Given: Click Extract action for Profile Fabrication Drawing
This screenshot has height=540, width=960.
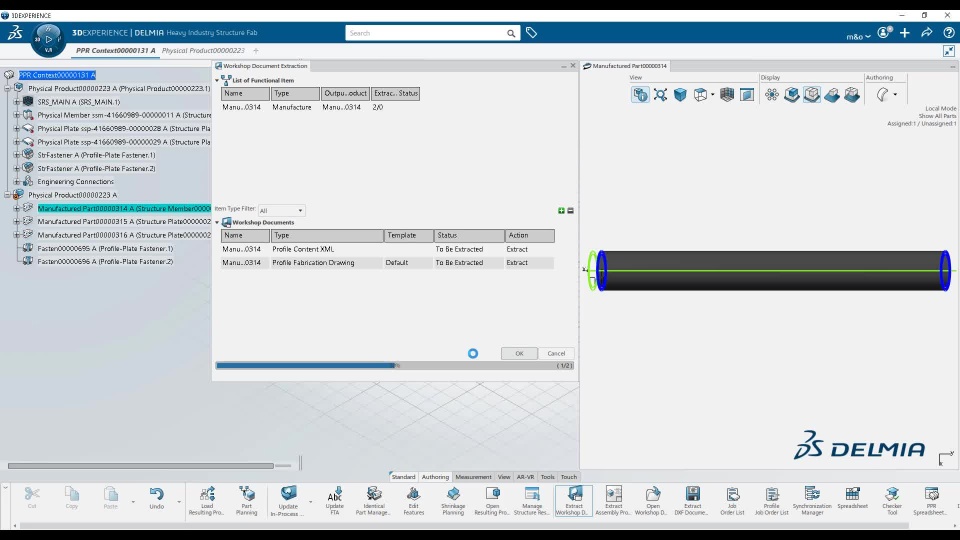Looking at the screenshot, I should [529, 263].
